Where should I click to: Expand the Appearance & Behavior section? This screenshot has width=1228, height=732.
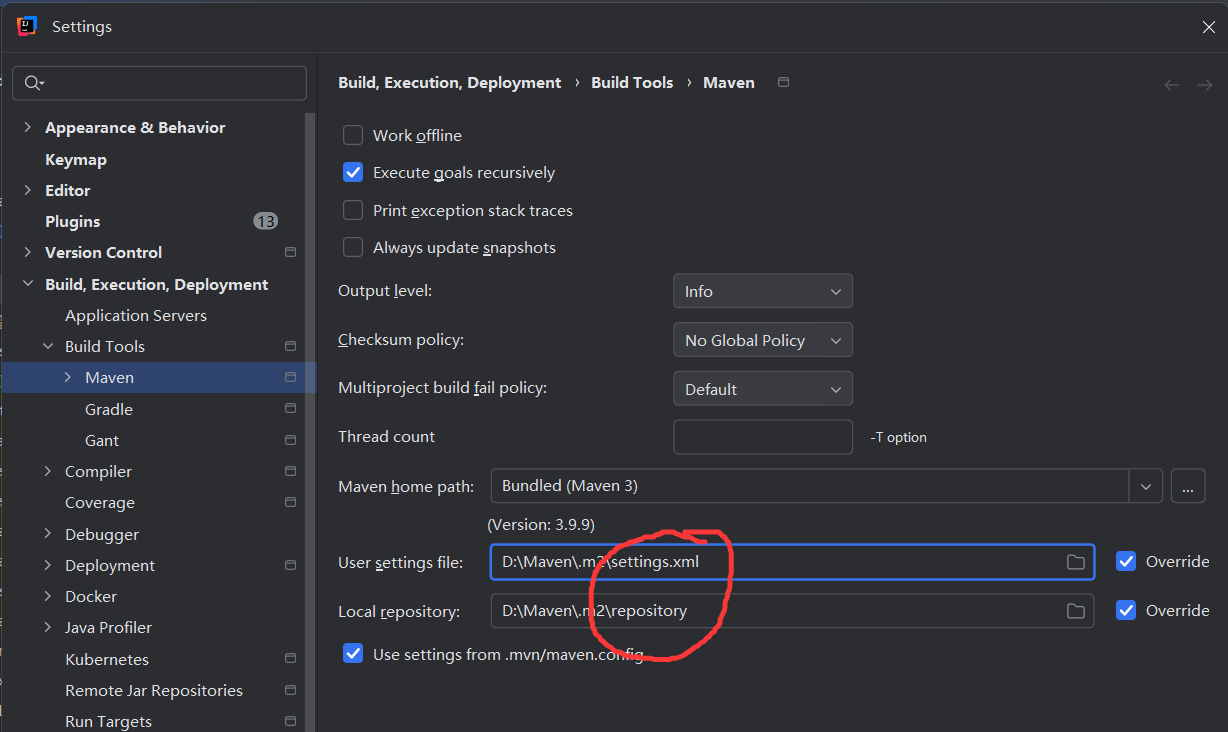click(27, 127)
